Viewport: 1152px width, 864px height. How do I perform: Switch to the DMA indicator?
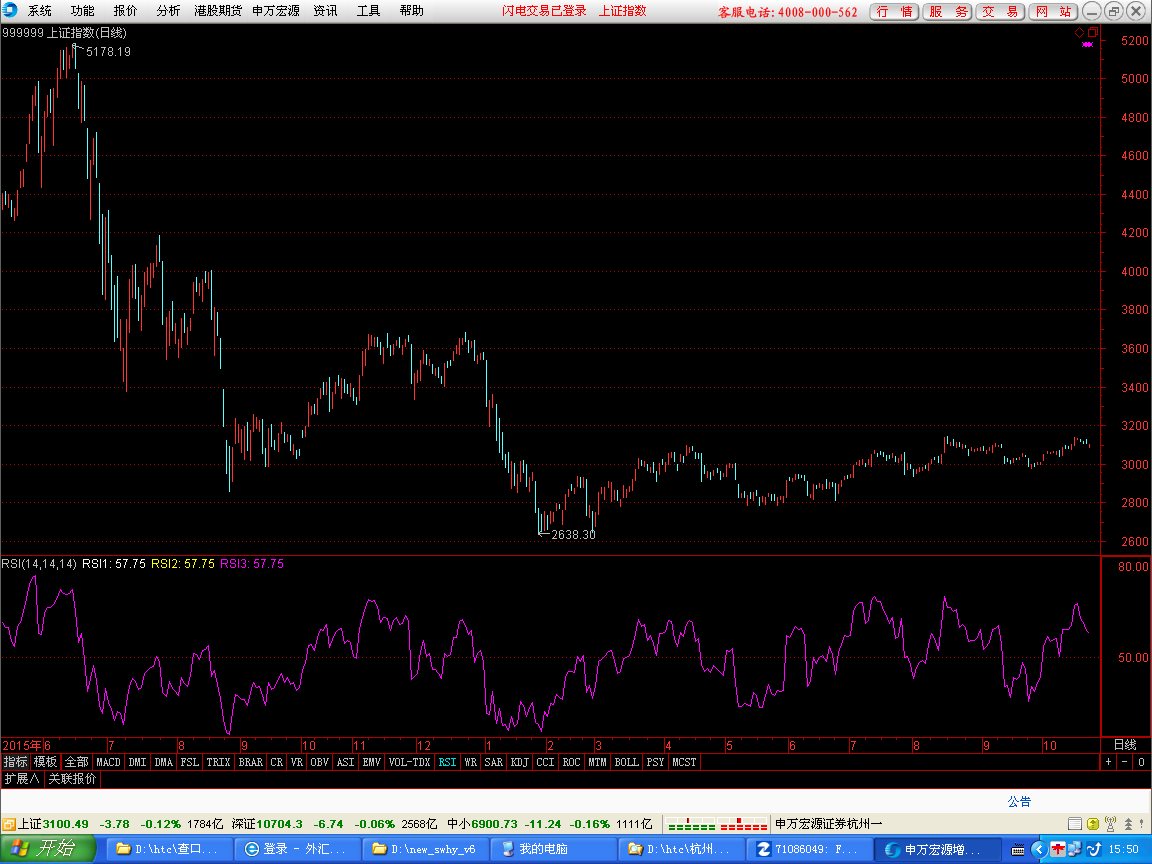click(164, 762)
